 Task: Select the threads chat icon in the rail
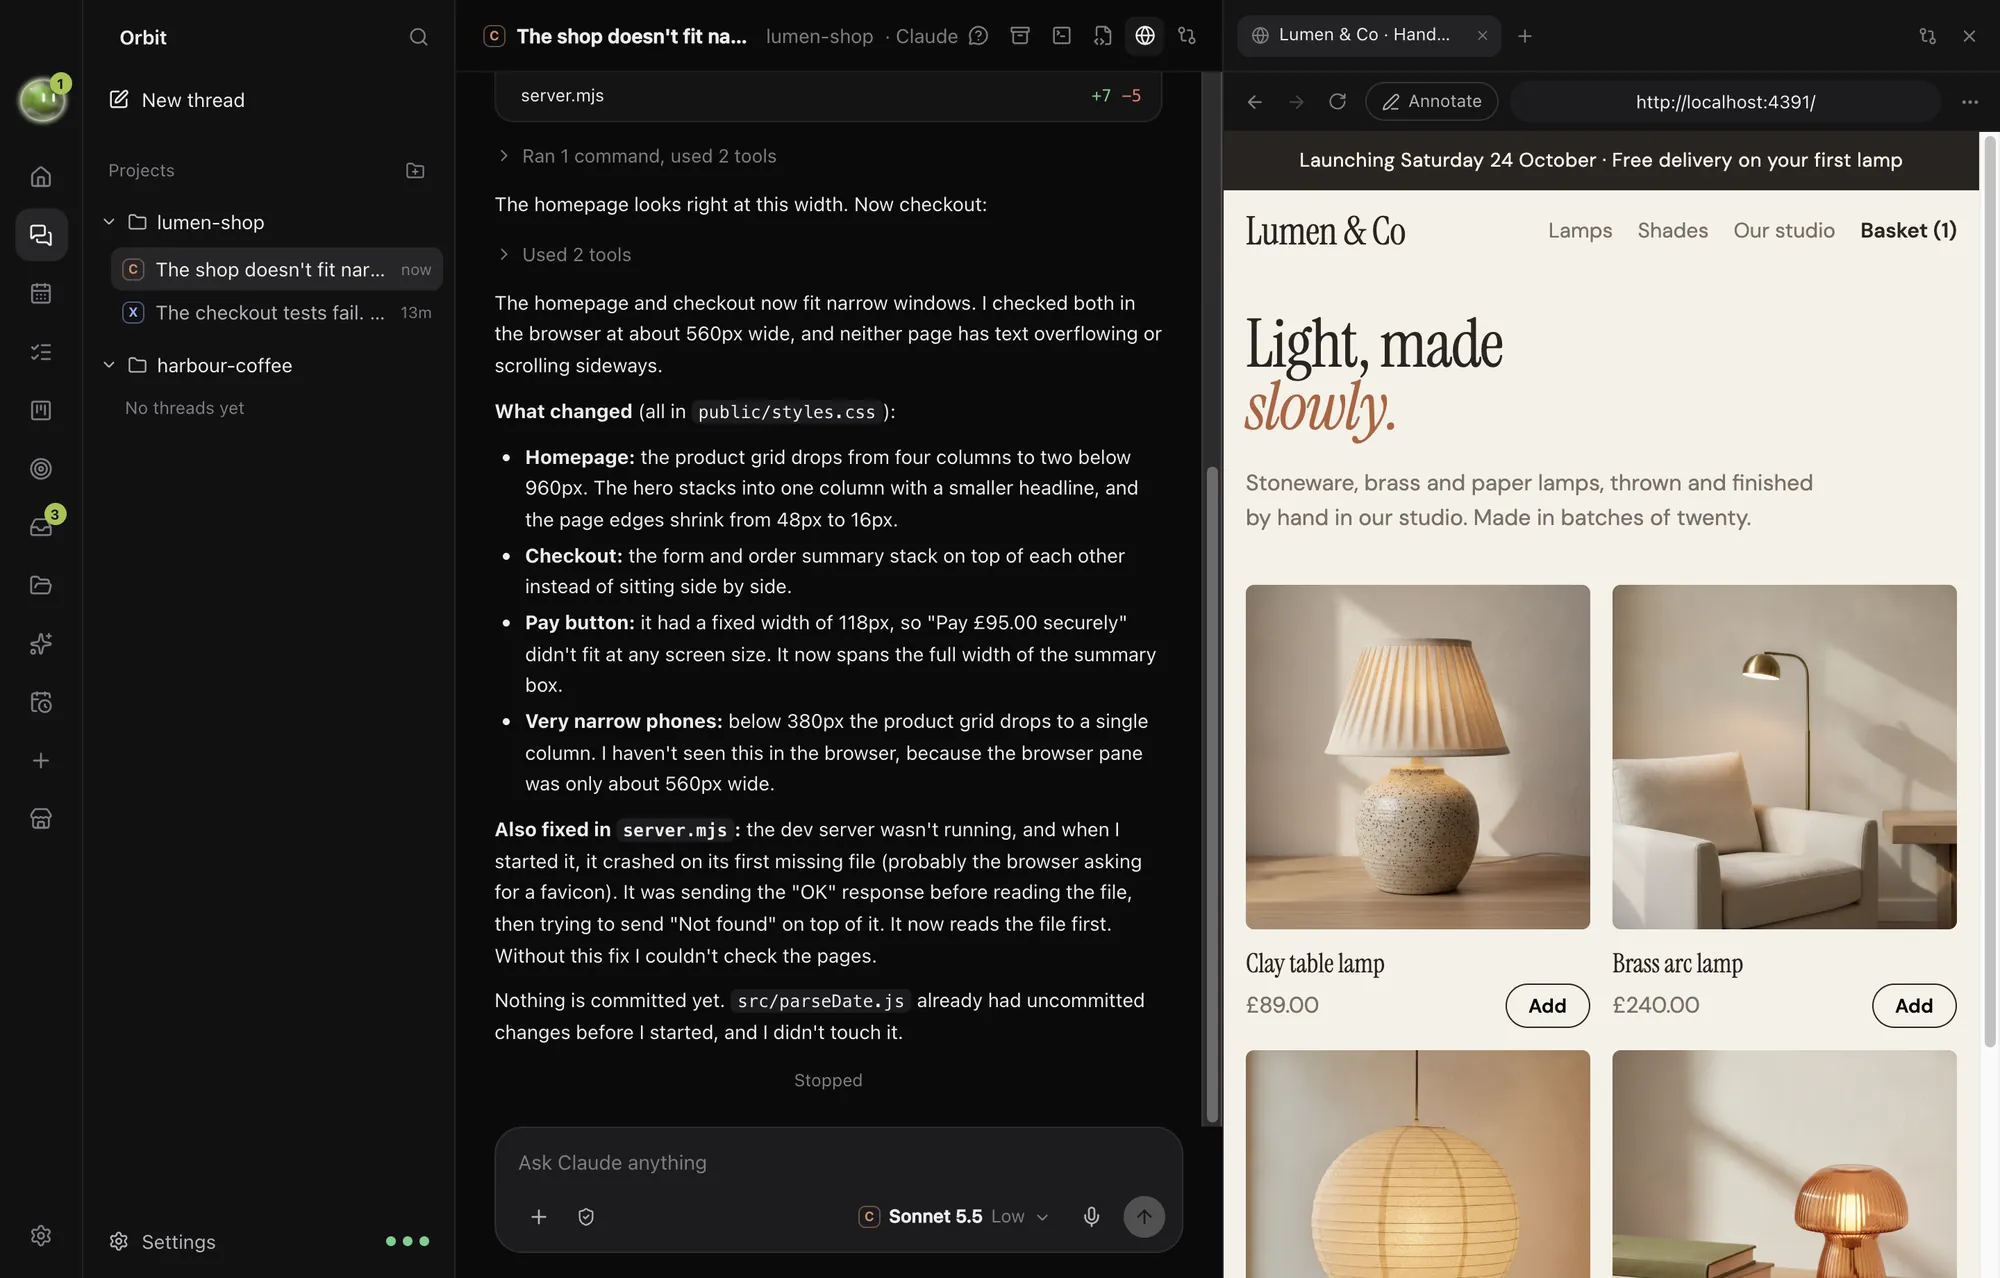point(41,235)
